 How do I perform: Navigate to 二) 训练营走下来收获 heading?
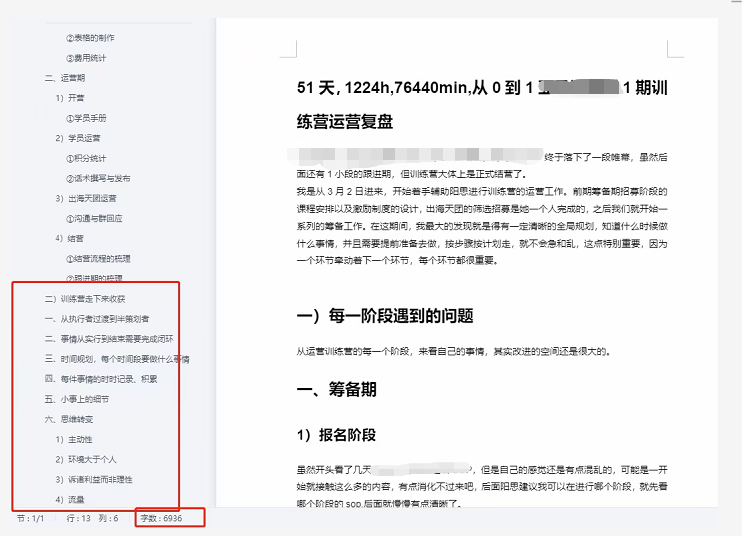pyautogui.click(x=85, y=299)
